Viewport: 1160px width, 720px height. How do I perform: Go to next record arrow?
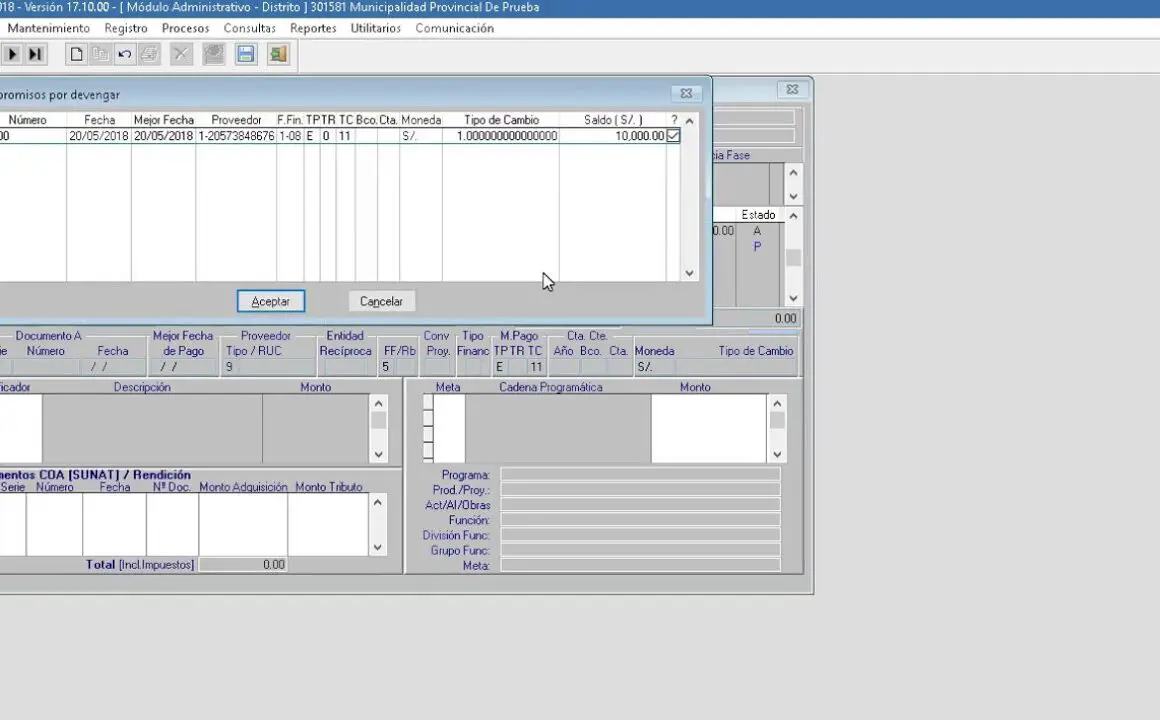click(12, 54)
